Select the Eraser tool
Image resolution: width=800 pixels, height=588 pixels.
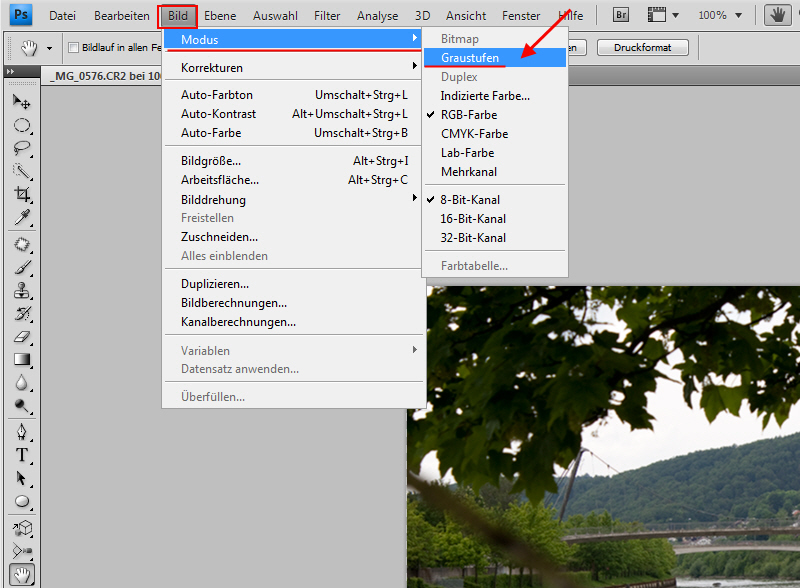point(21,337)
